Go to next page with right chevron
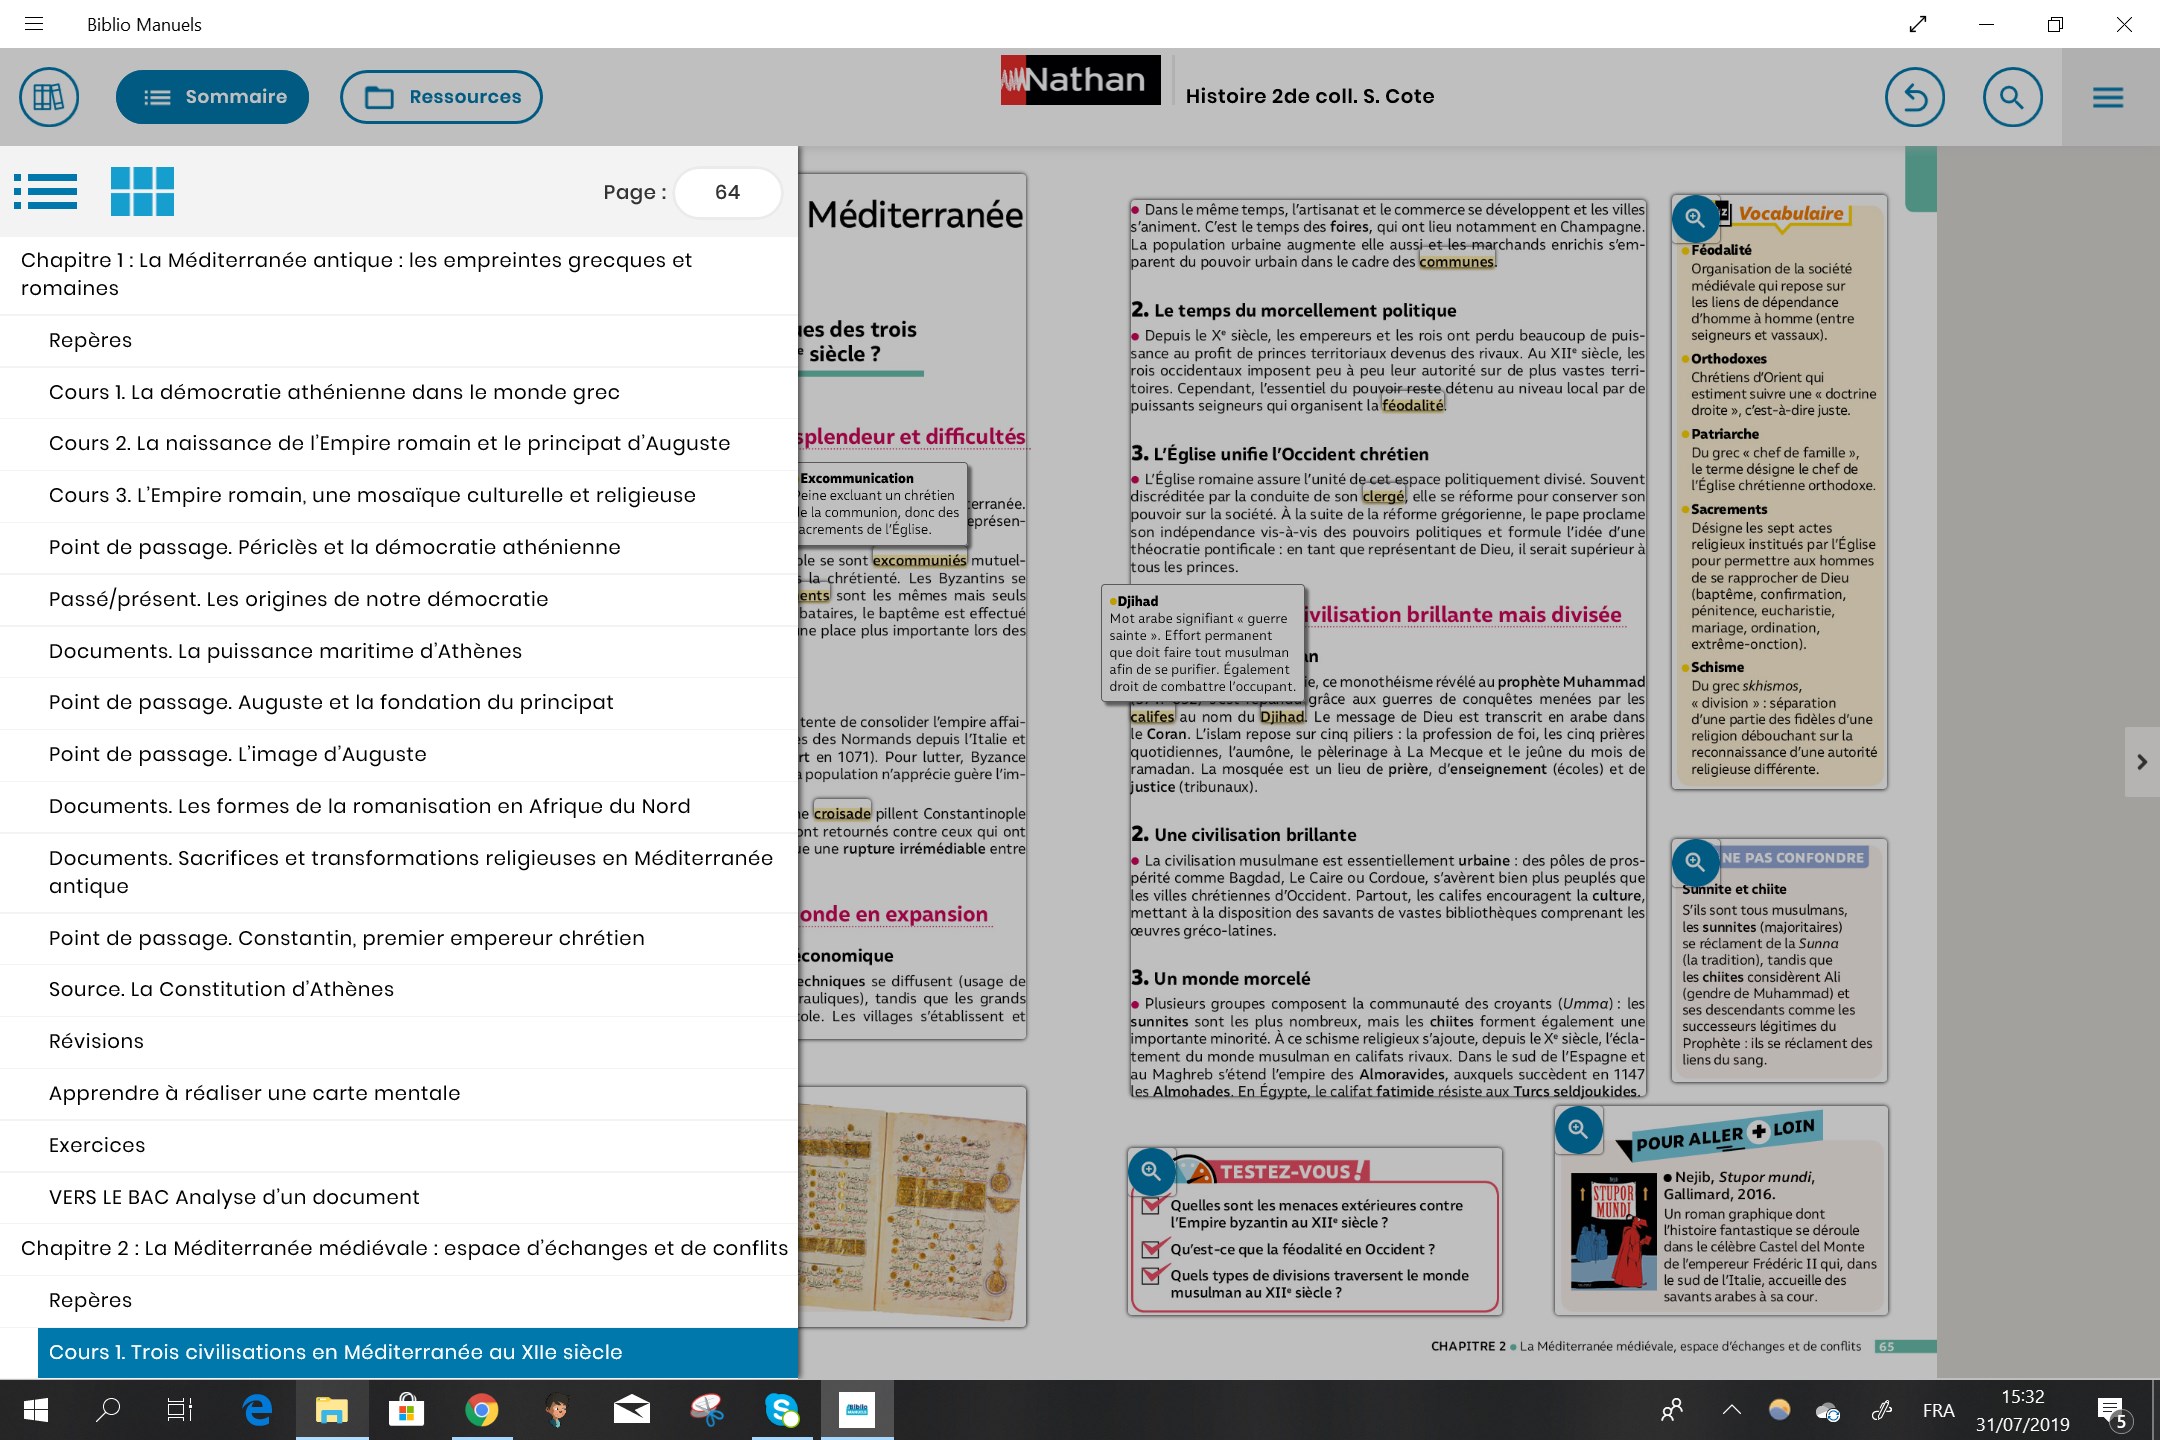 click(x=2141, y=762)
